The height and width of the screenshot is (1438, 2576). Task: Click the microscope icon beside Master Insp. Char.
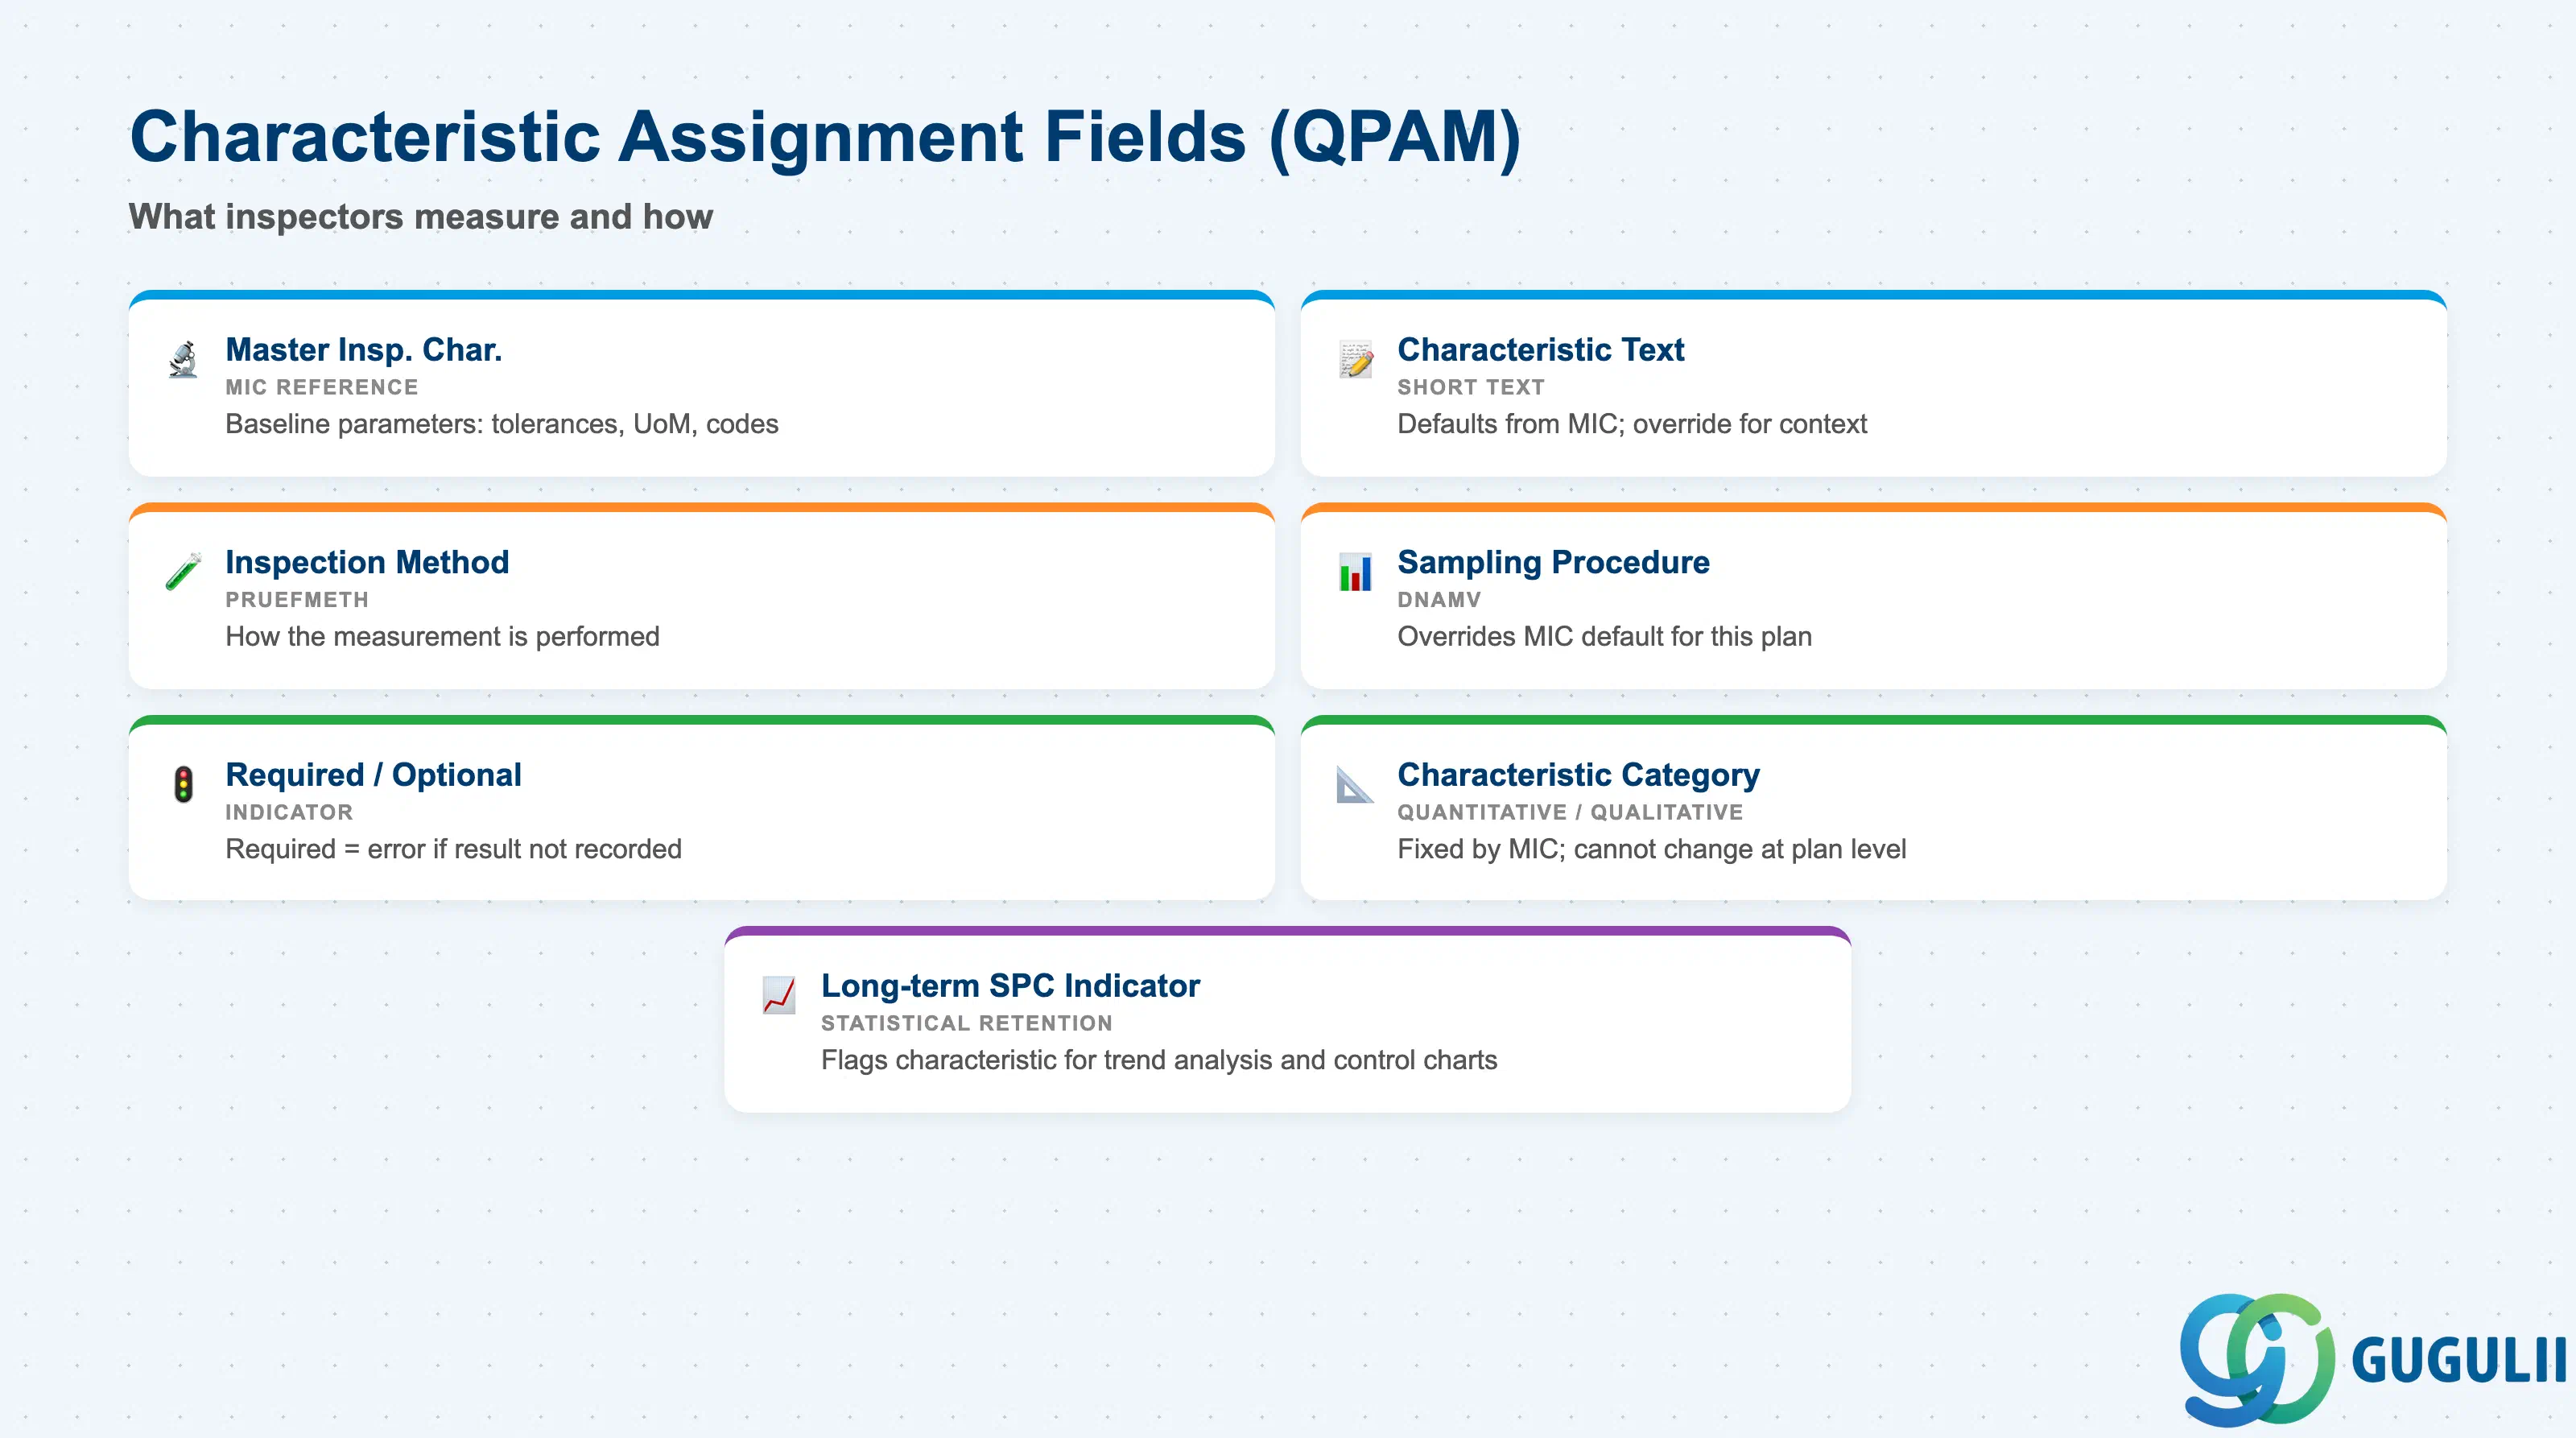183,359
